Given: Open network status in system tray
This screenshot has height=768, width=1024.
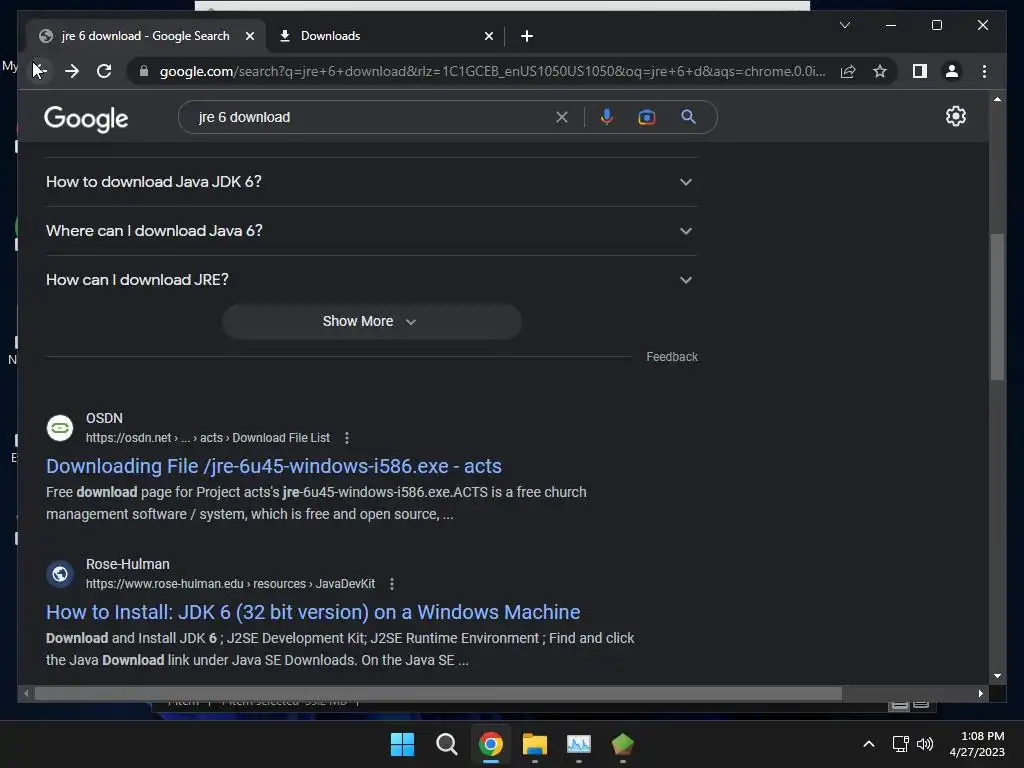Looking at the screenshot, I should (x=901, y=744).
